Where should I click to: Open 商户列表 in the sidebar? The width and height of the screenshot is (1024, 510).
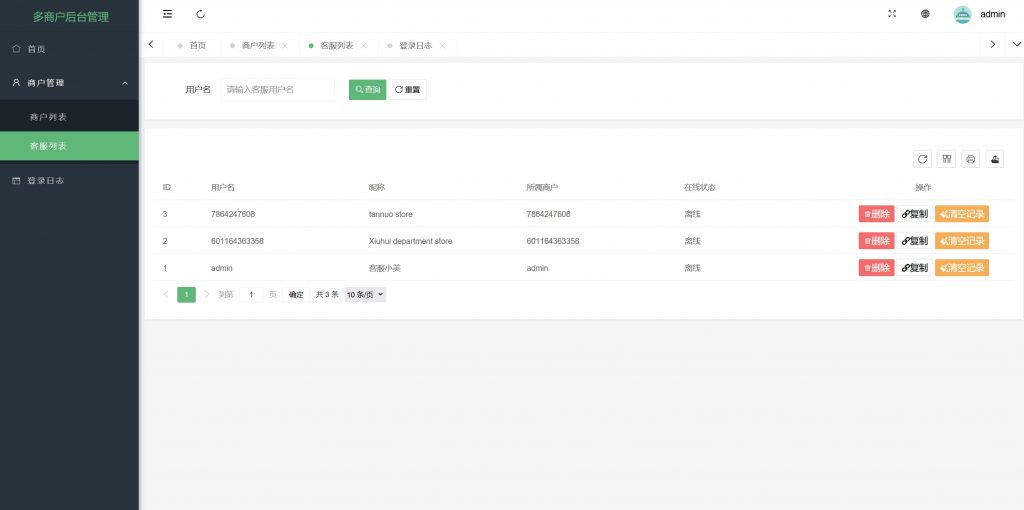69,118
